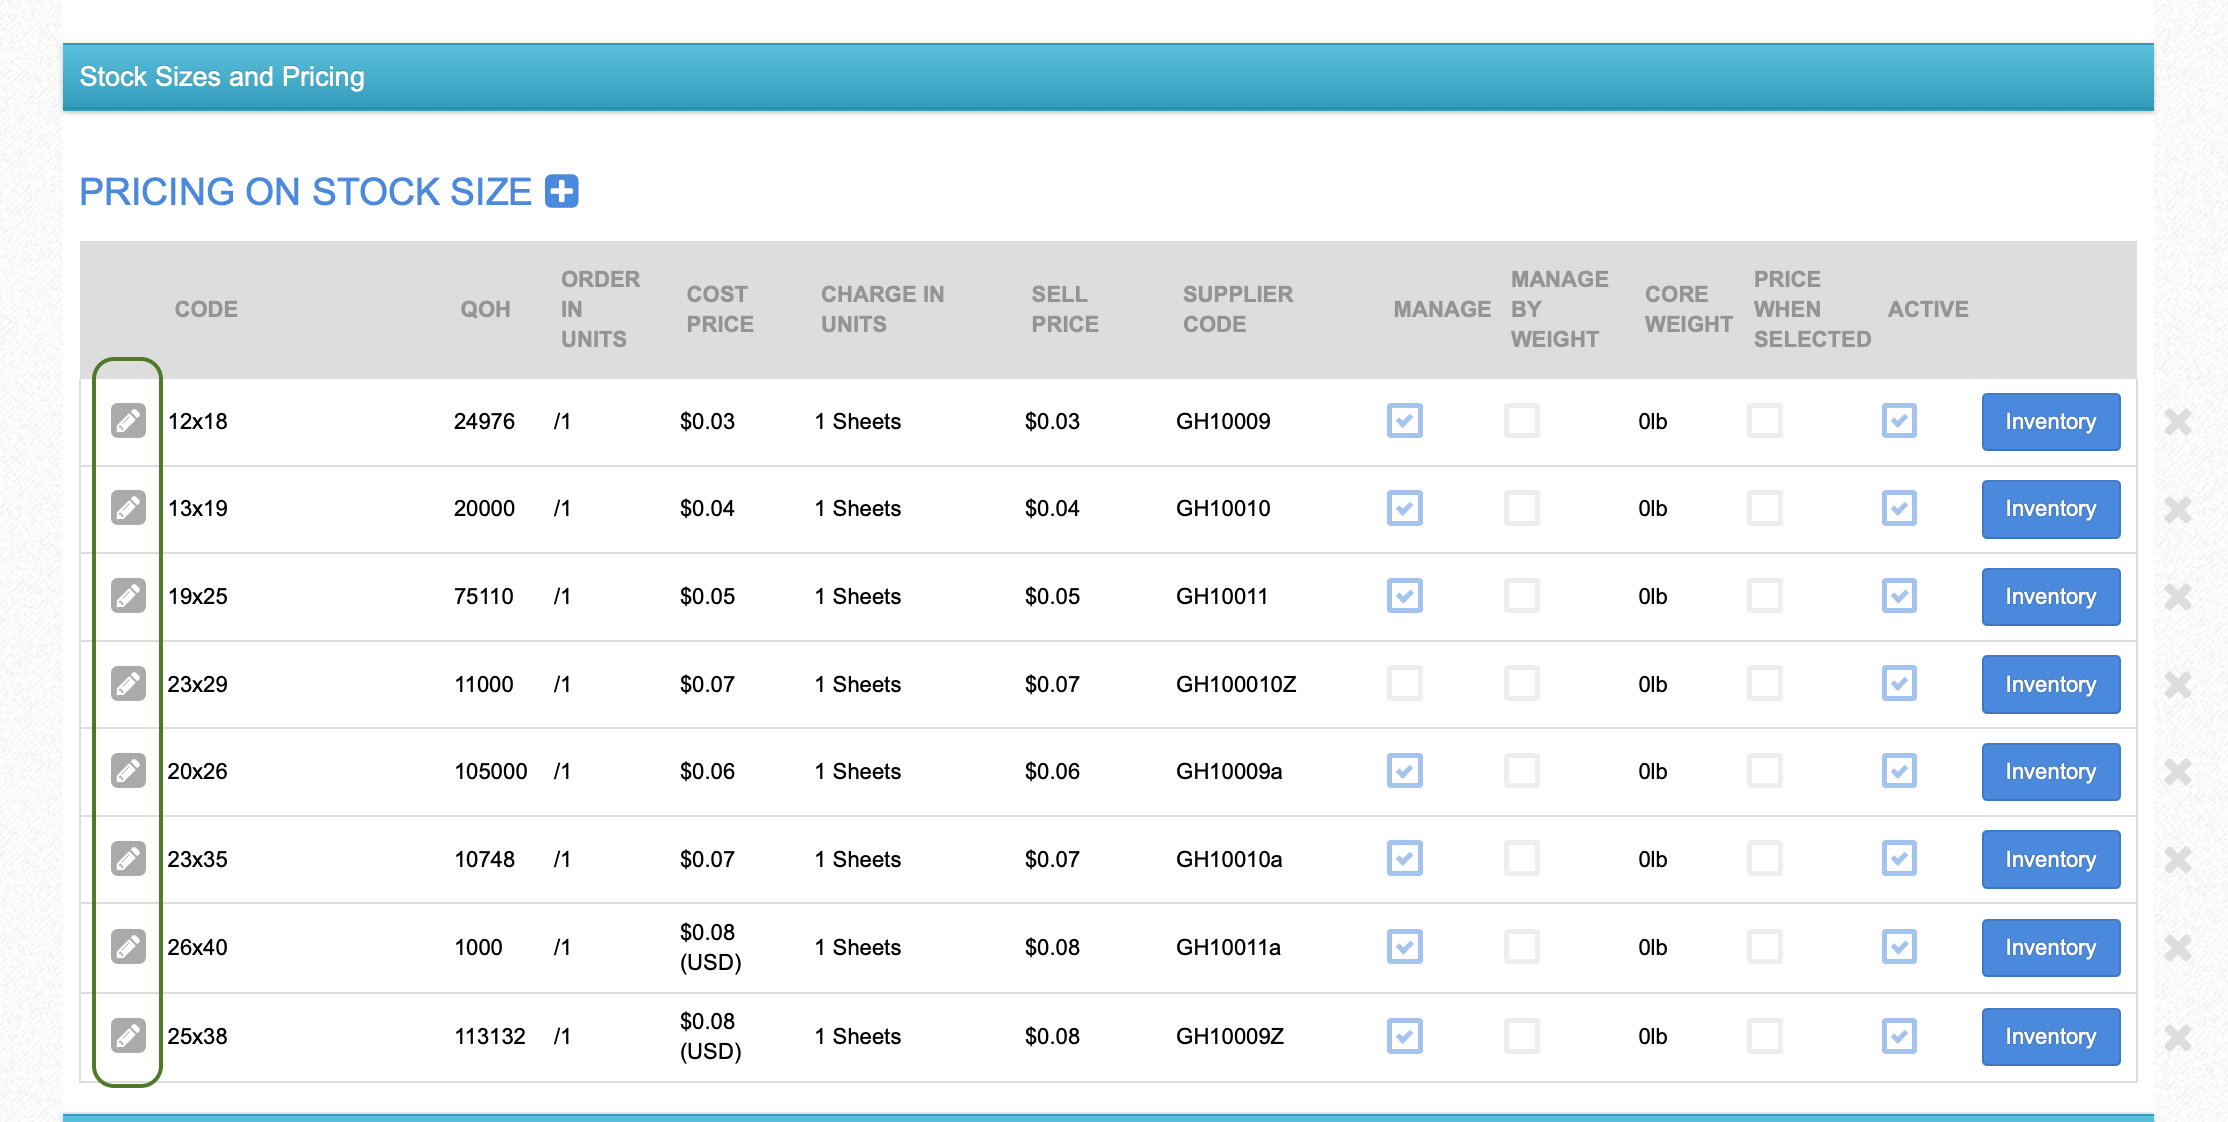This screenshot has height=1122, width=2228.
Task: Edit the 25x38 stock size row
Action: click(x=128, y=1035)
